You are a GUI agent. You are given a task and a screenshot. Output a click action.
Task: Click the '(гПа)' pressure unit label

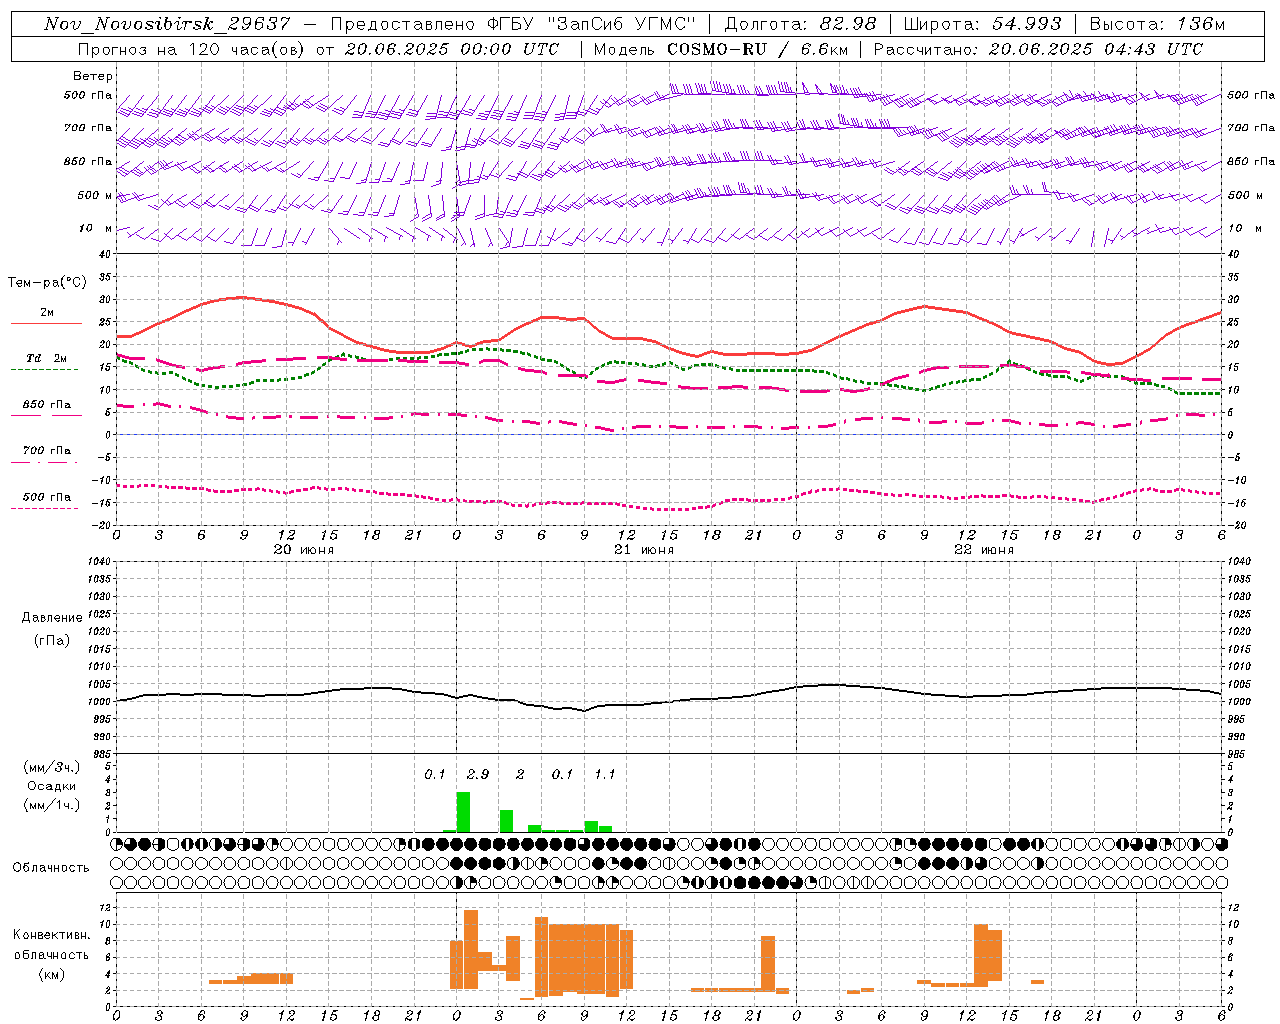pos(52,641)
